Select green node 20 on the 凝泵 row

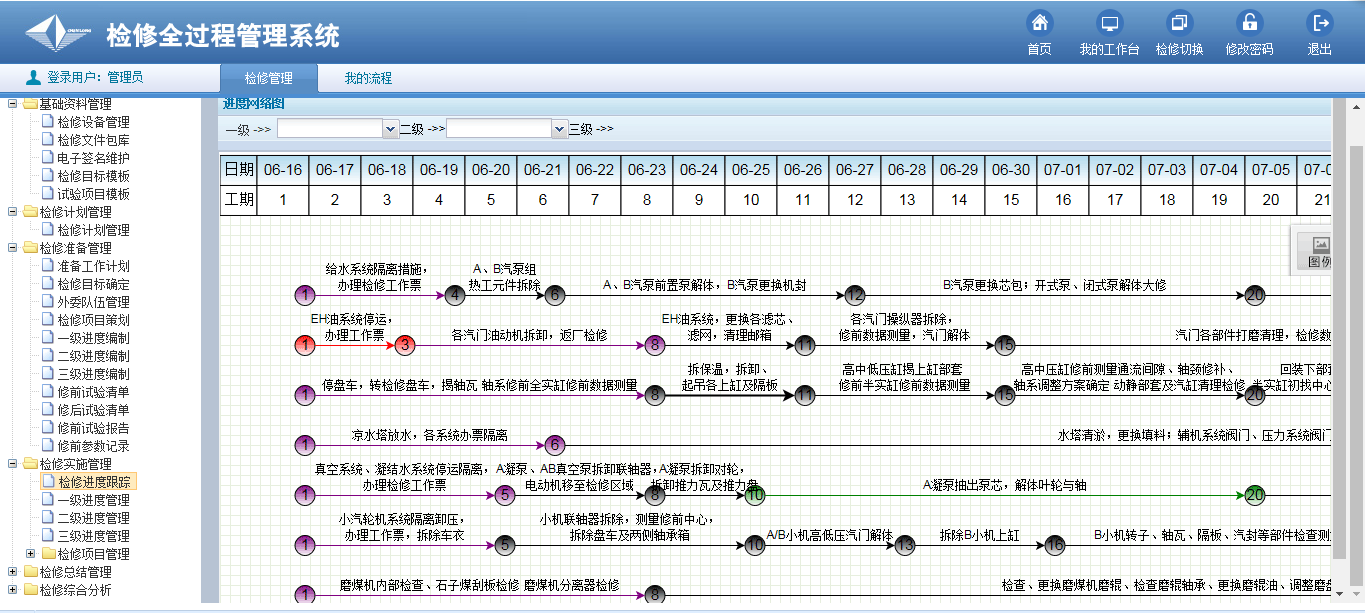pos(1255,495)
